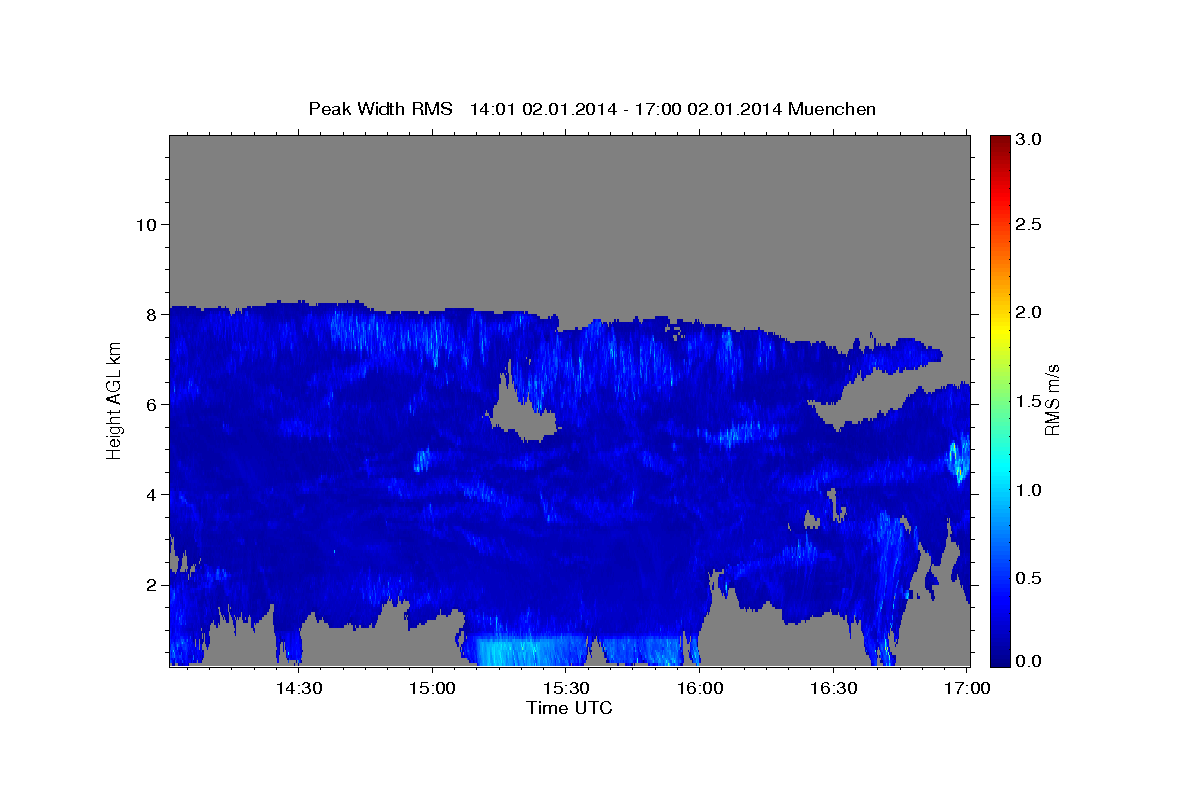Click the 16:00 time tick label
The width and height of the screenshot is (1200, 800).
(x=700, y=689)
